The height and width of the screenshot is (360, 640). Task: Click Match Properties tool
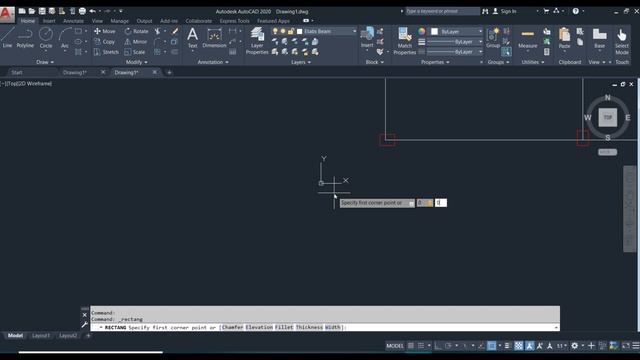click(x=404, y=41)
